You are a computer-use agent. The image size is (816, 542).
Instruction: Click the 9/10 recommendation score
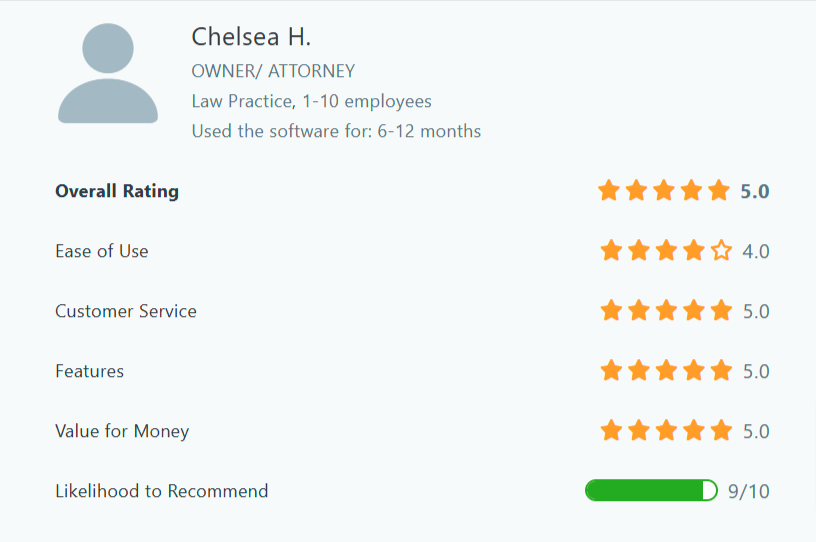(x=749, y=491)
